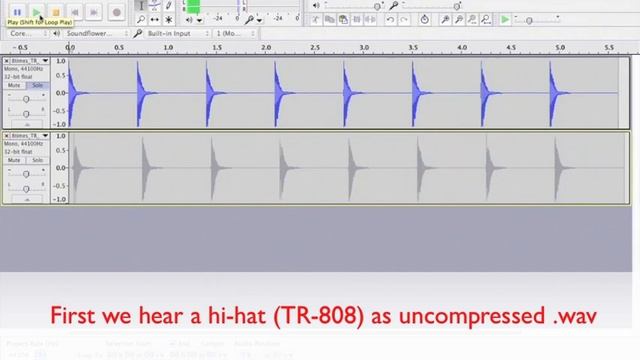Mute the second track

14,160
